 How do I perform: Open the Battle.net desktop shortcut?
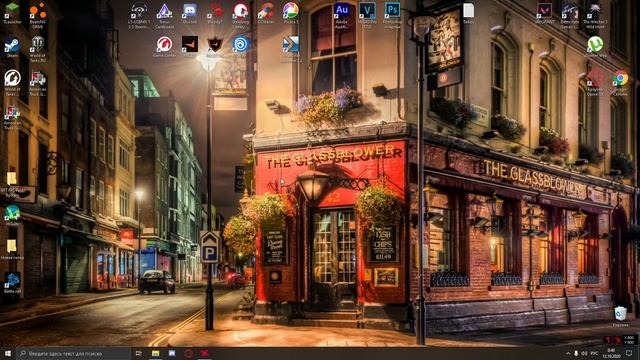point(12,281)
